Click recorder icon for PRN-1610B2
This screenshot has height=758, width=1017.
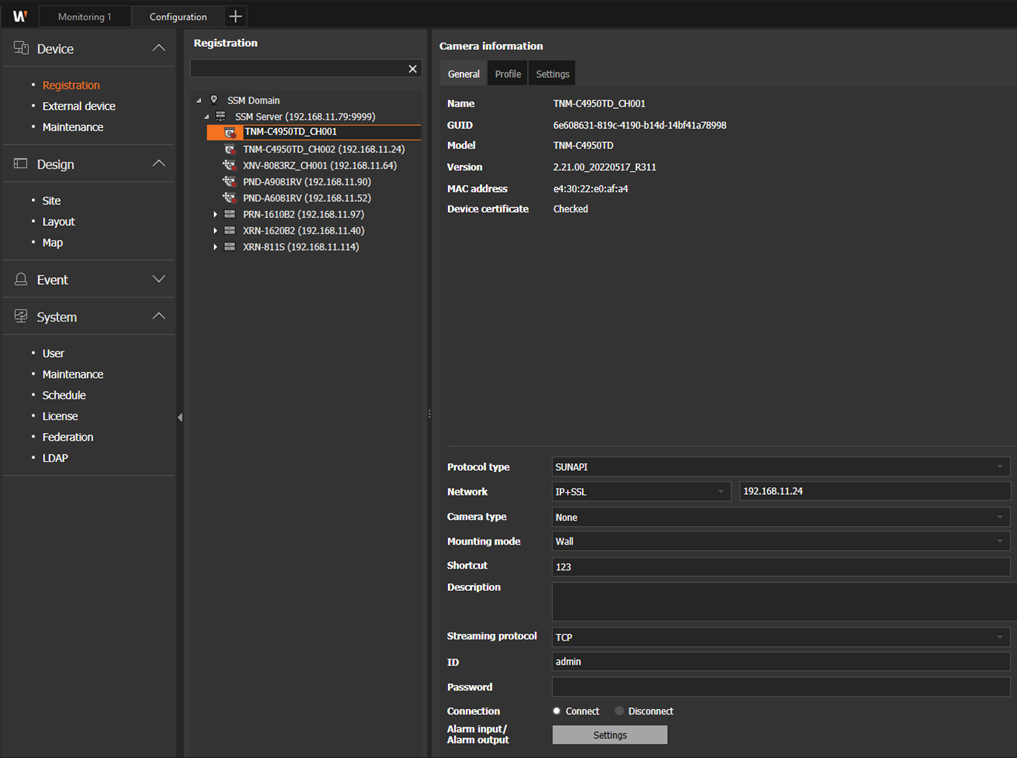click(230, 215)
